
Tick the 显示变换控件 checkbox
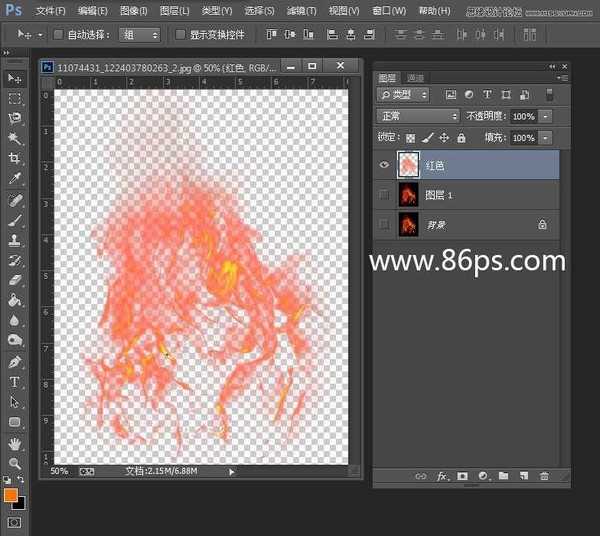[x=181, y=34]
